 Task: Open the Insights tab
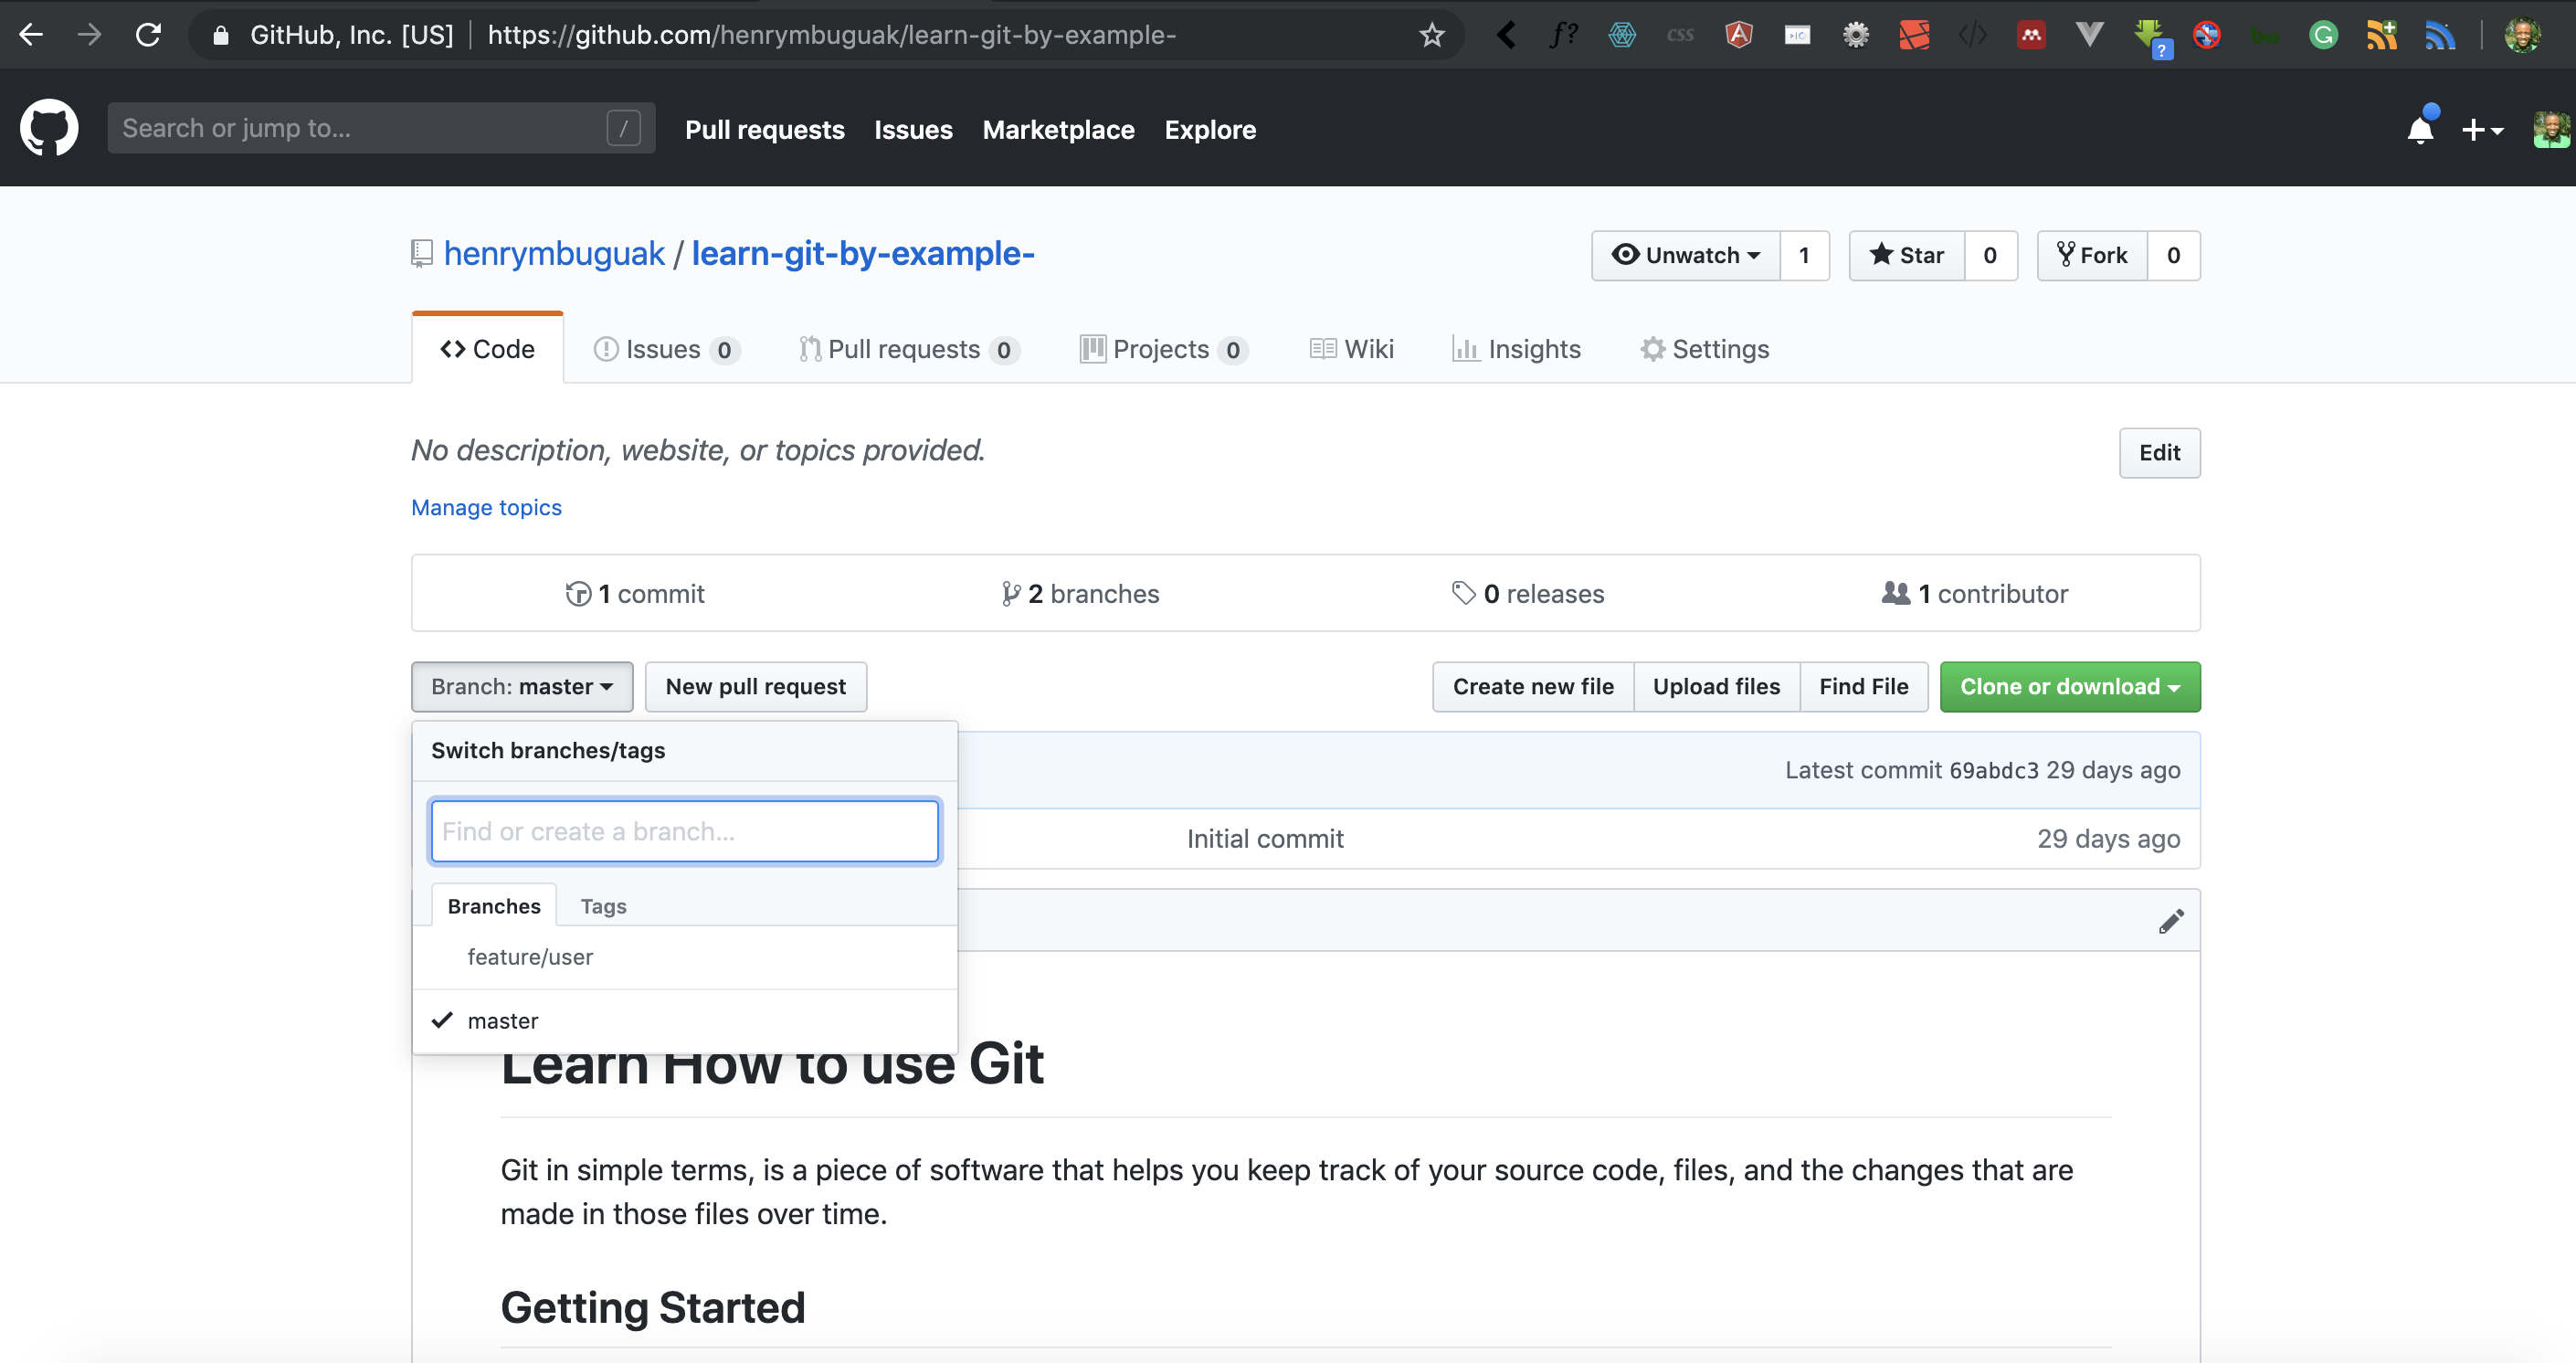point(1516,349)
